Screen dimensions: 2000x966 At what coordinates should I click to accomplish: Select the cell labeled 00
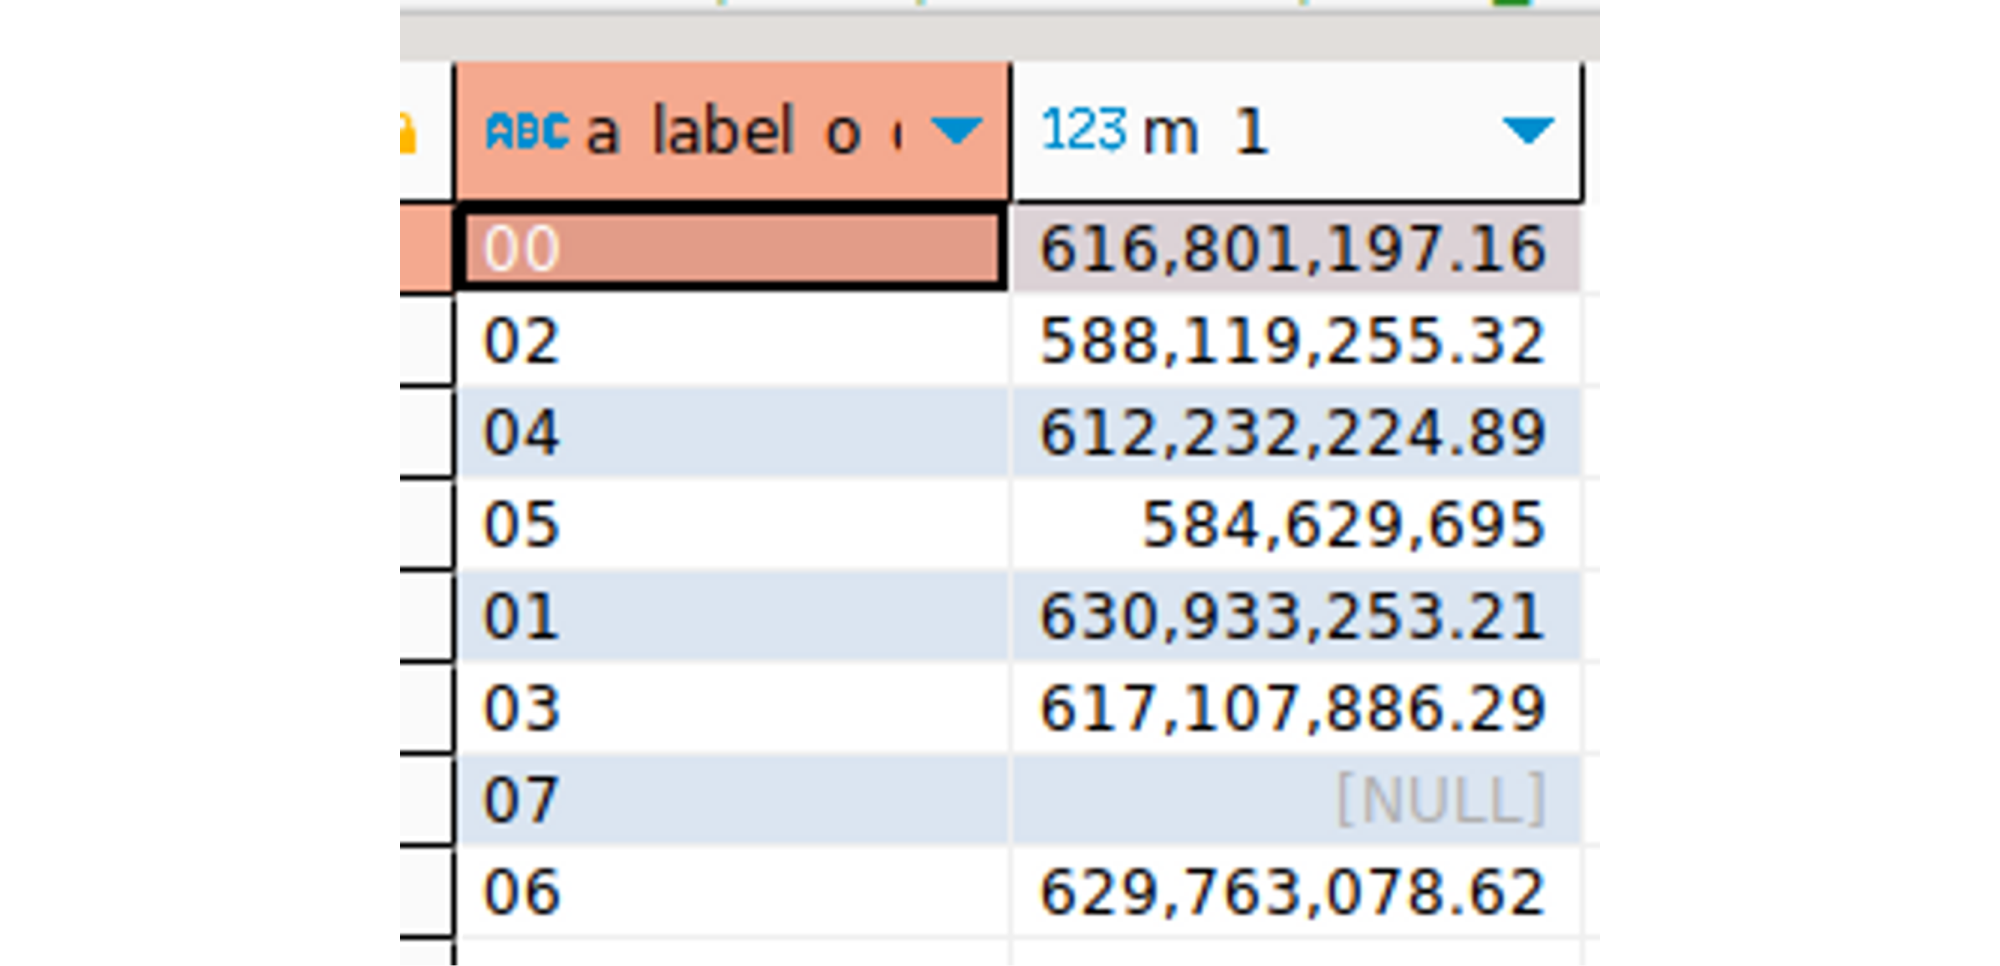(x=730, y=248)
